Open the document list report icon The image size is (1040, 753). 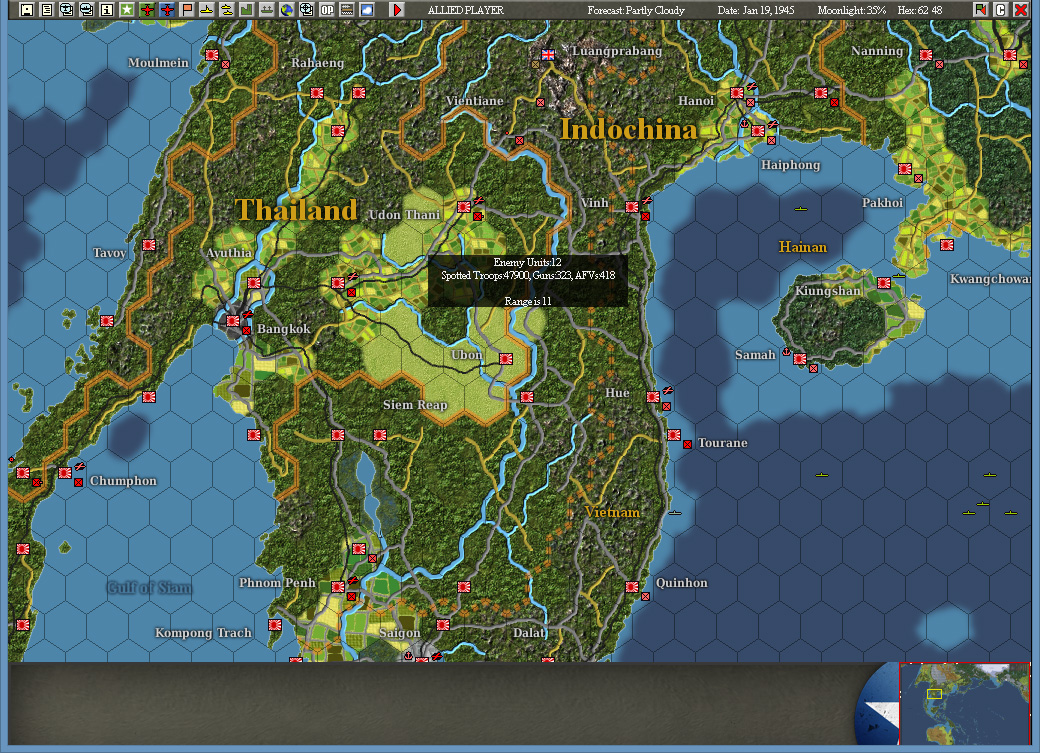click(x=46, y=10)
